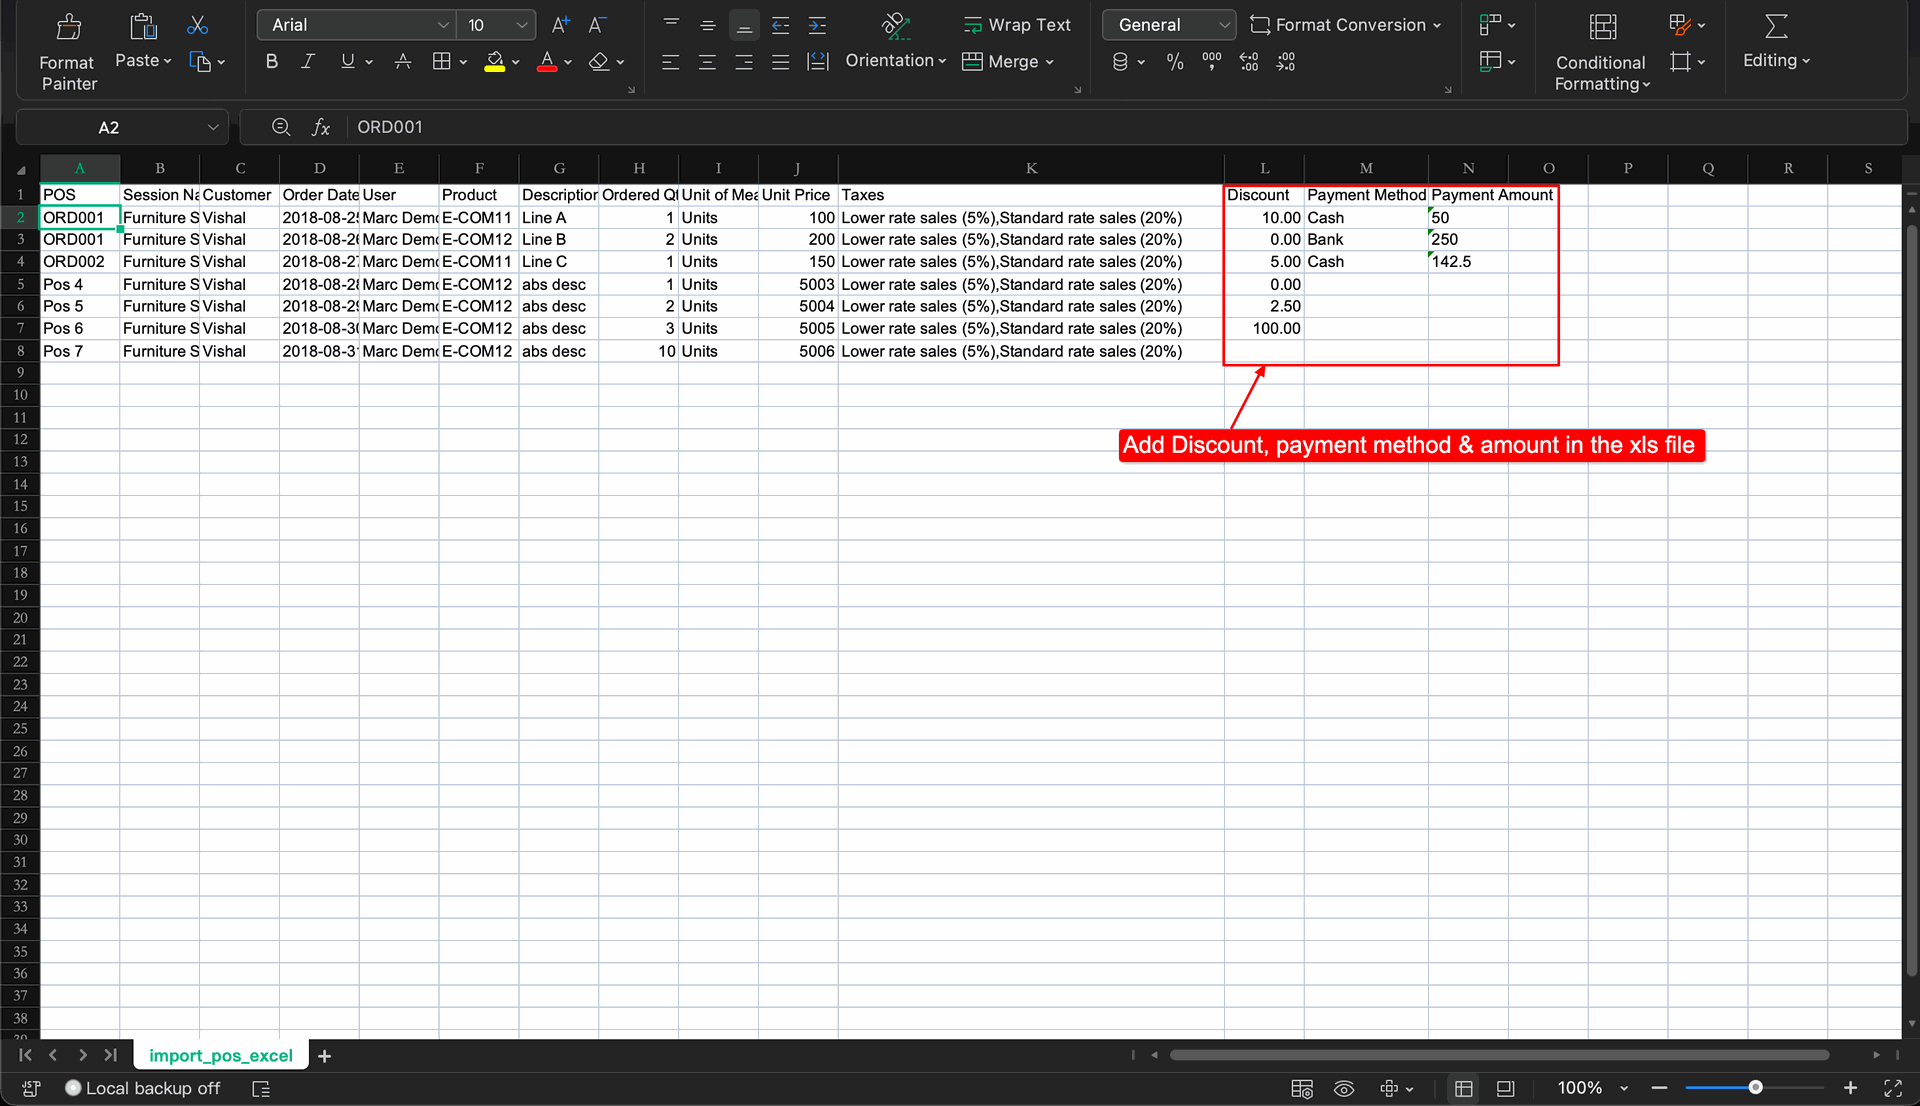
Task: Increase font size icon
Action: point(561,25)
